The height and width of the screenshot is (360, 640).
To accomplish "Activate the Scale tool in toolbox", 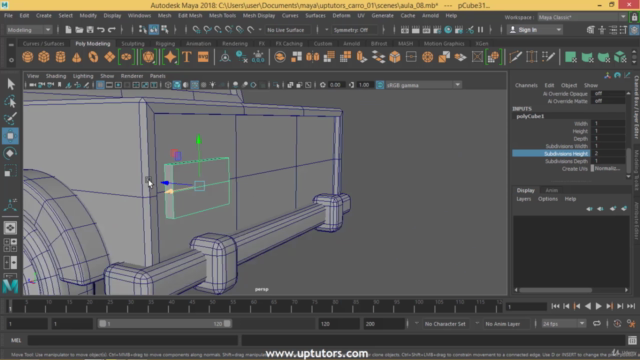I will tap(10, 171).
